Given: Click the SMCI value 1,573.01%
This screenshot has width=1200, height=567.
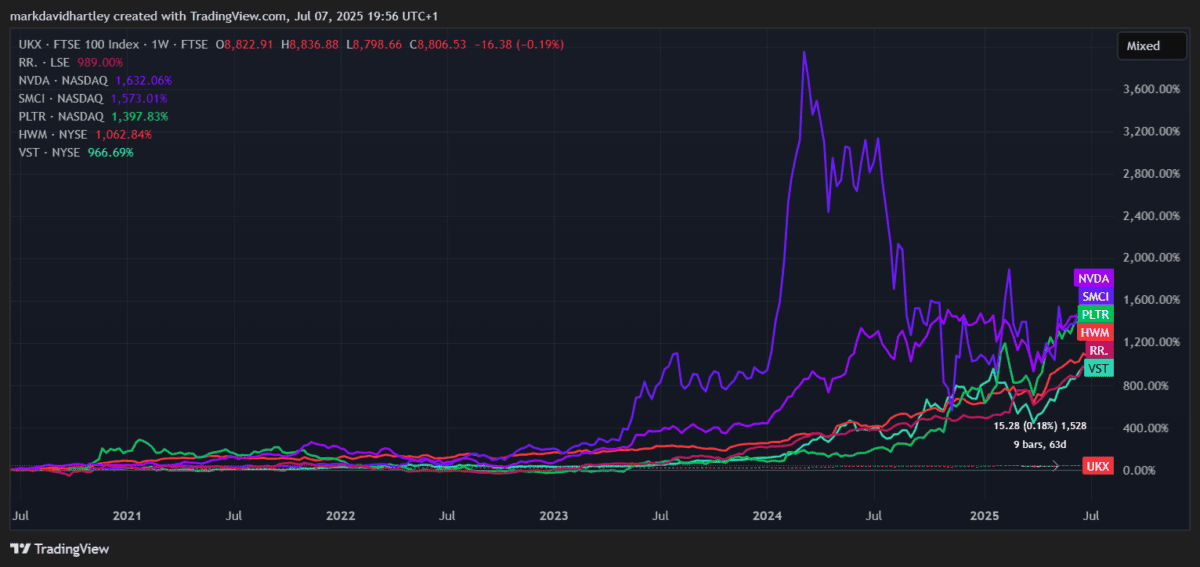Looking at the screenshot, I should coord(139,98).
